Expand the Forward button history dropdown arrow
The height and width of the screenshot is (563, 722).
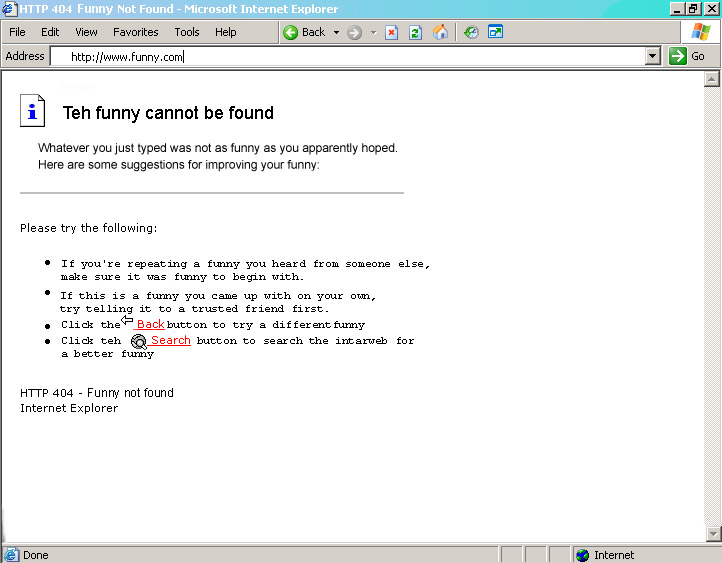373,32
